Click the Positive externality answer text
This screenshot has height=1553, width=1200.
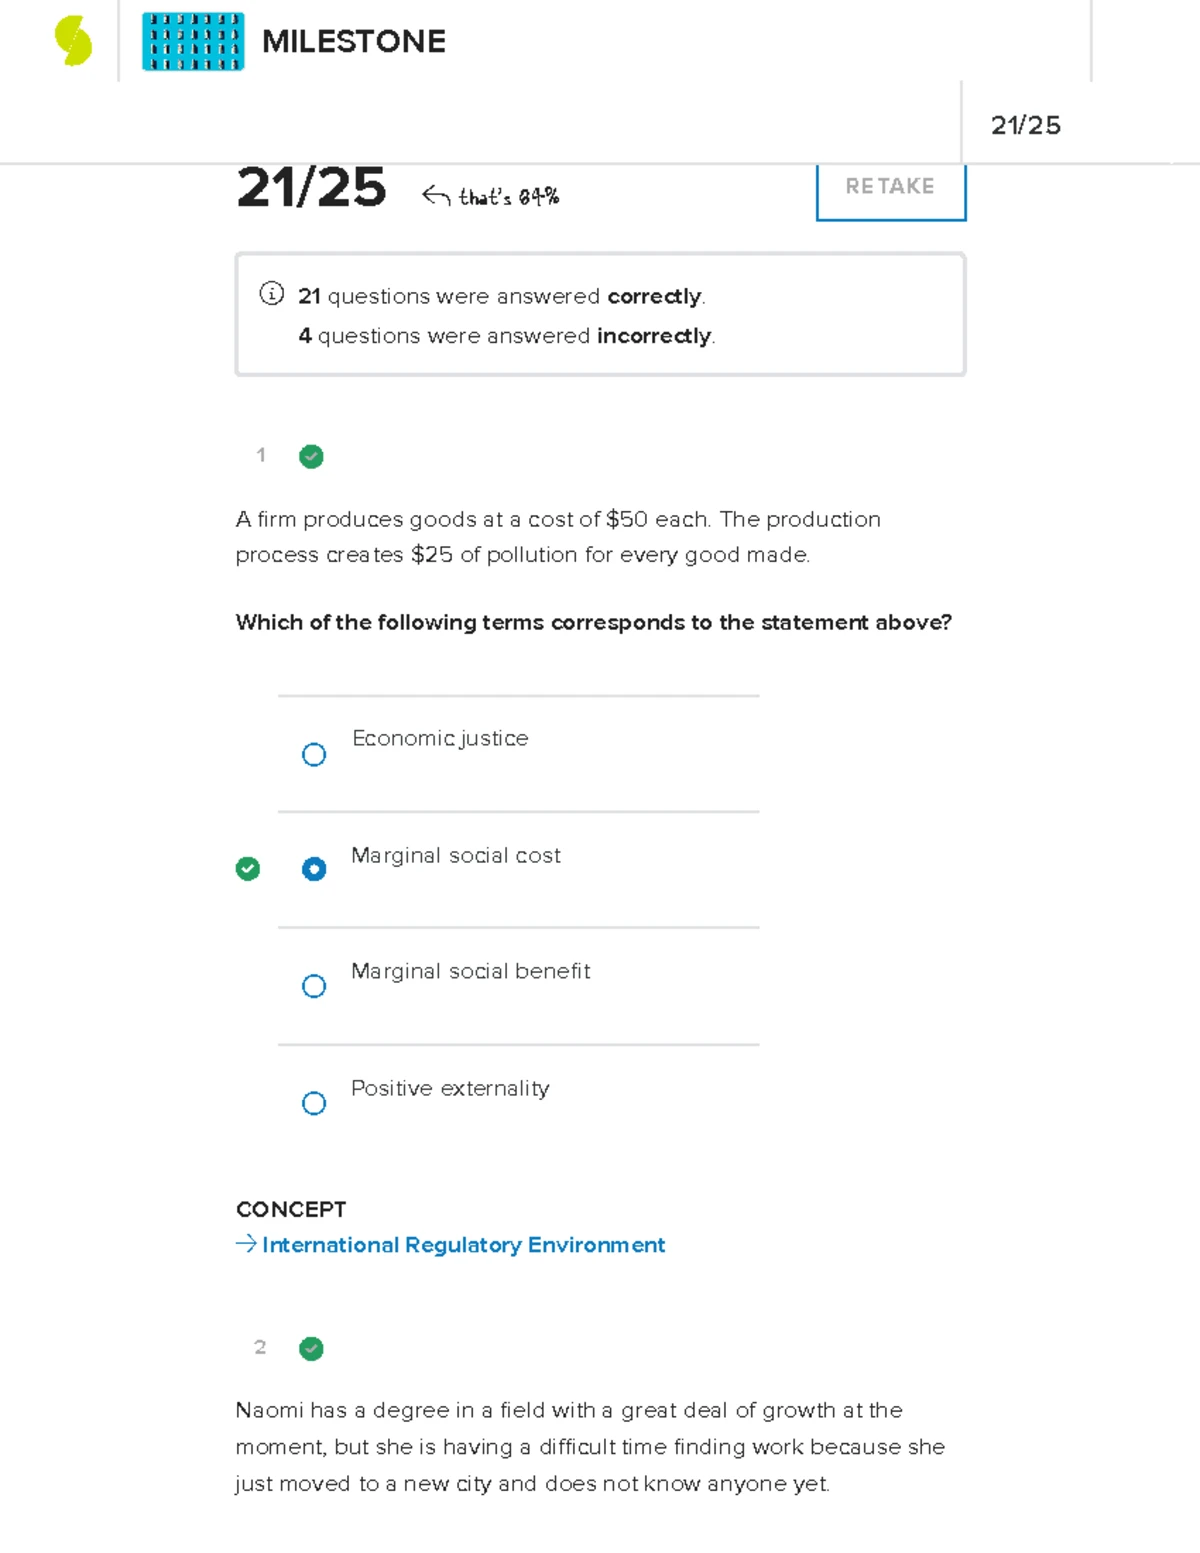(x=450, y=1088)
